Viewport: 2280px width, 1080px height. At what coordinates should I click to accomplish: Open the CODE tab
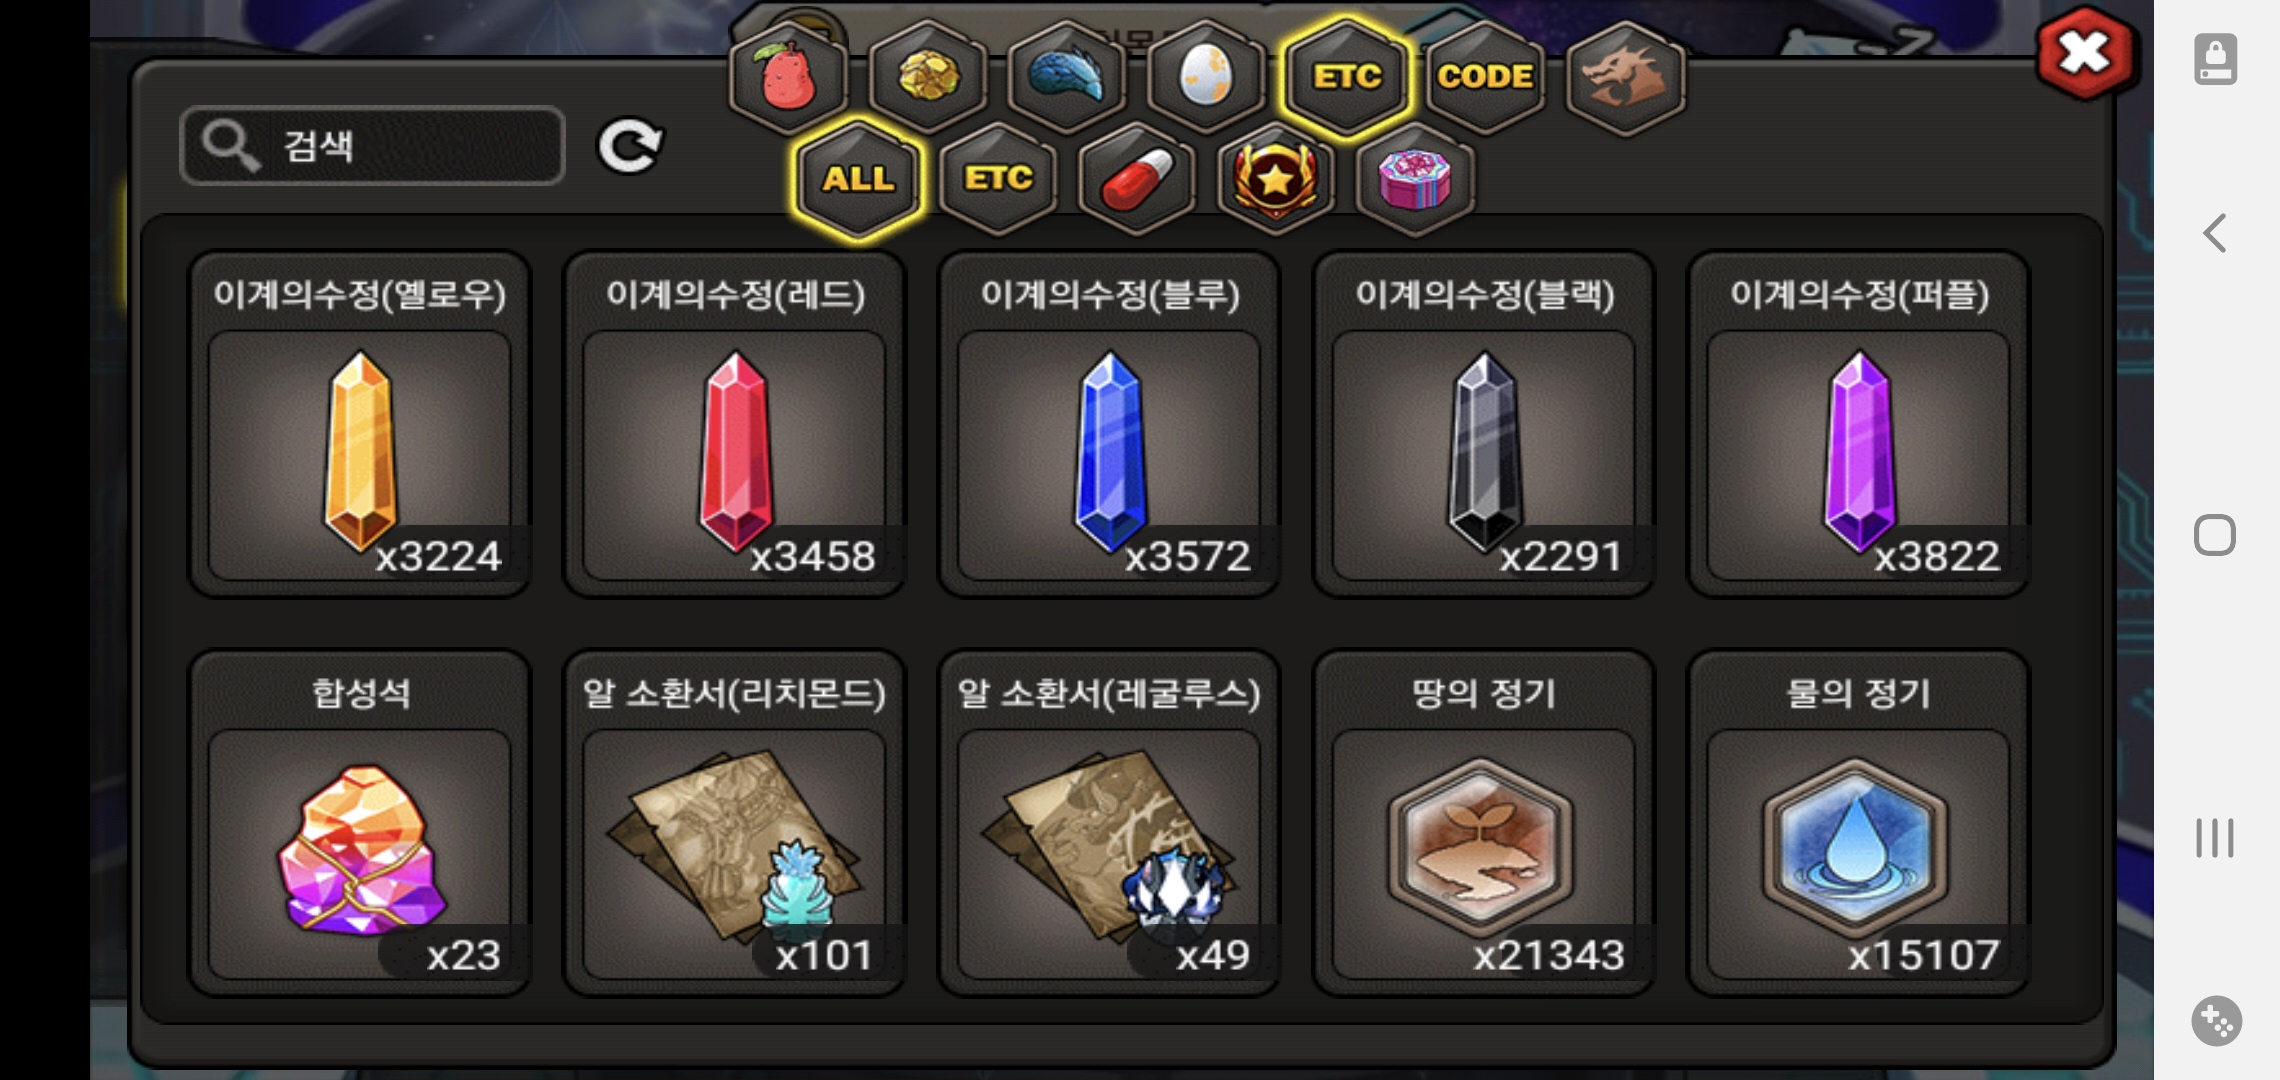1485,77
